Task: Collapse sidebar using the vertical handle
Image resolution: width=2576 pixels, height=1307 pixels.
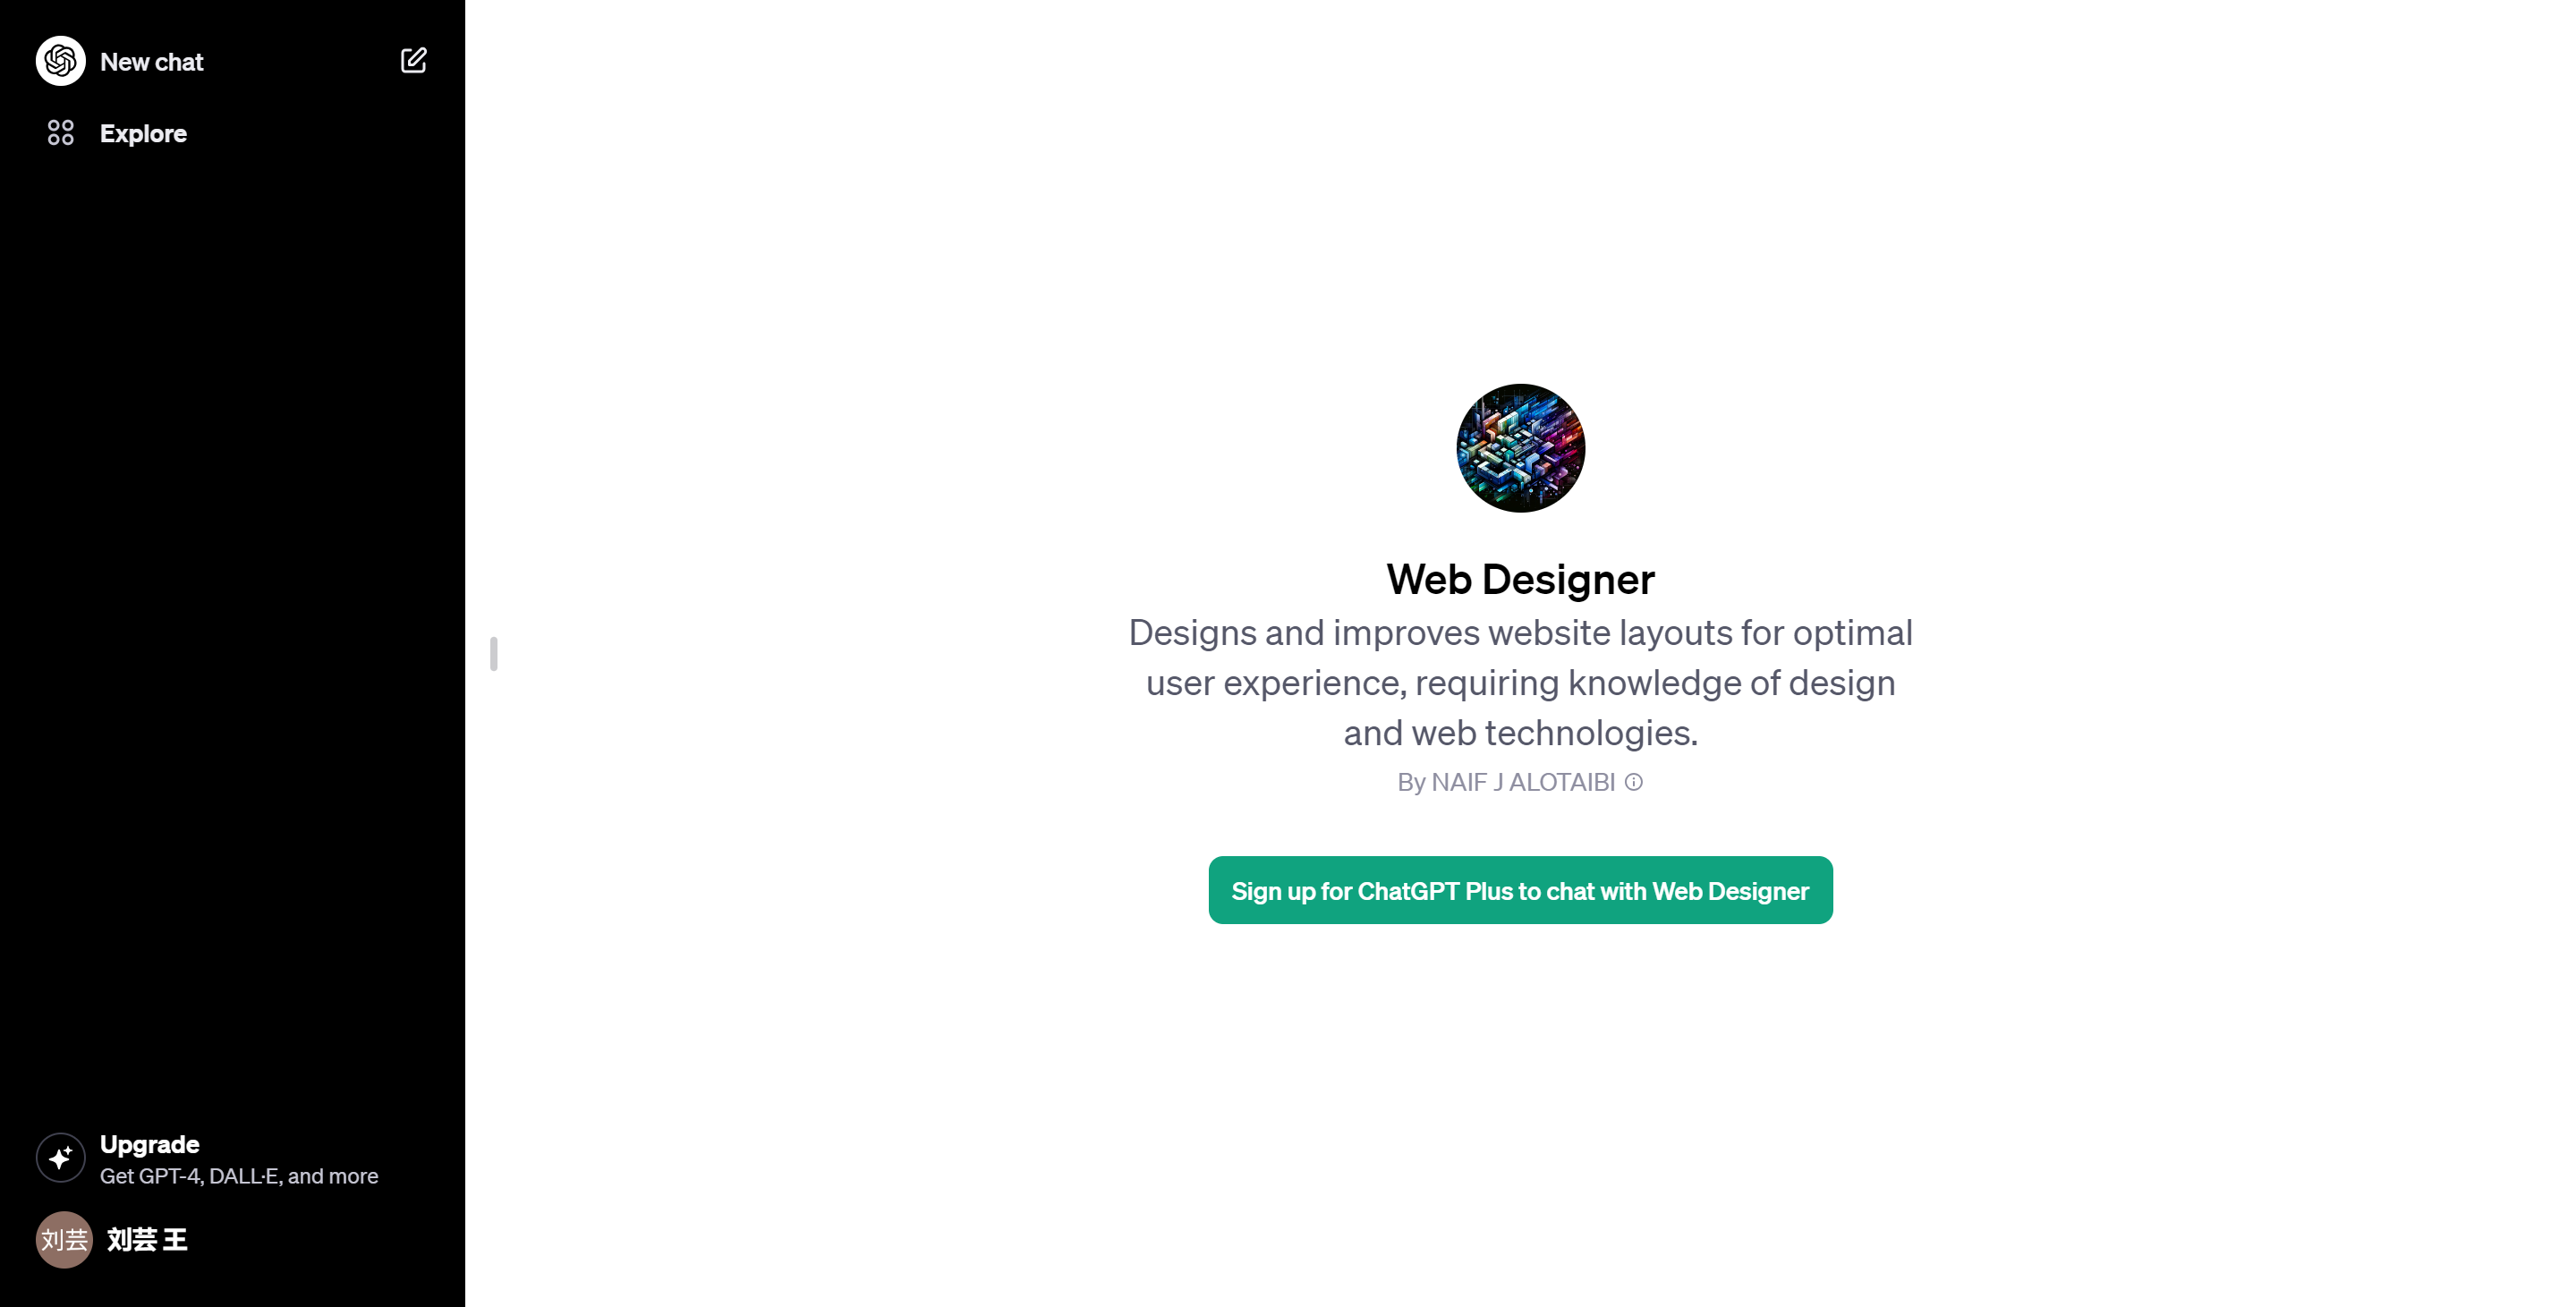Action: [494, 654]
